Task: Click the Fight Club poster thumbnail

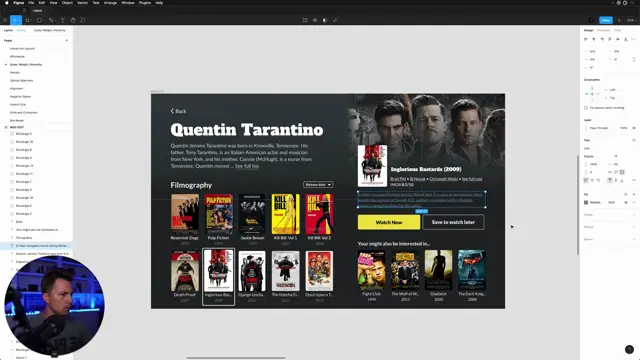Action: click(x=371, y=270)
